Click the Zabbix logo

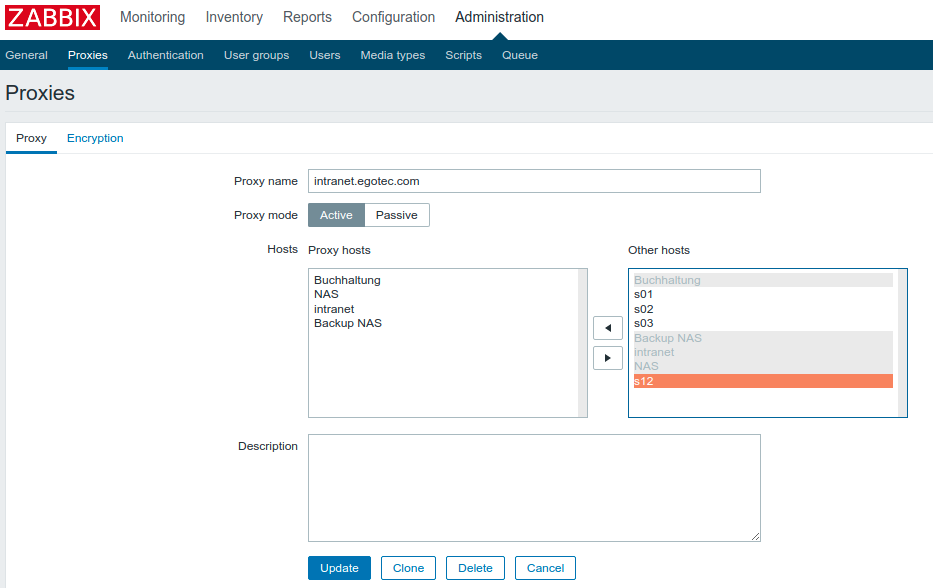pyautogui.click(x=52, y=17)
